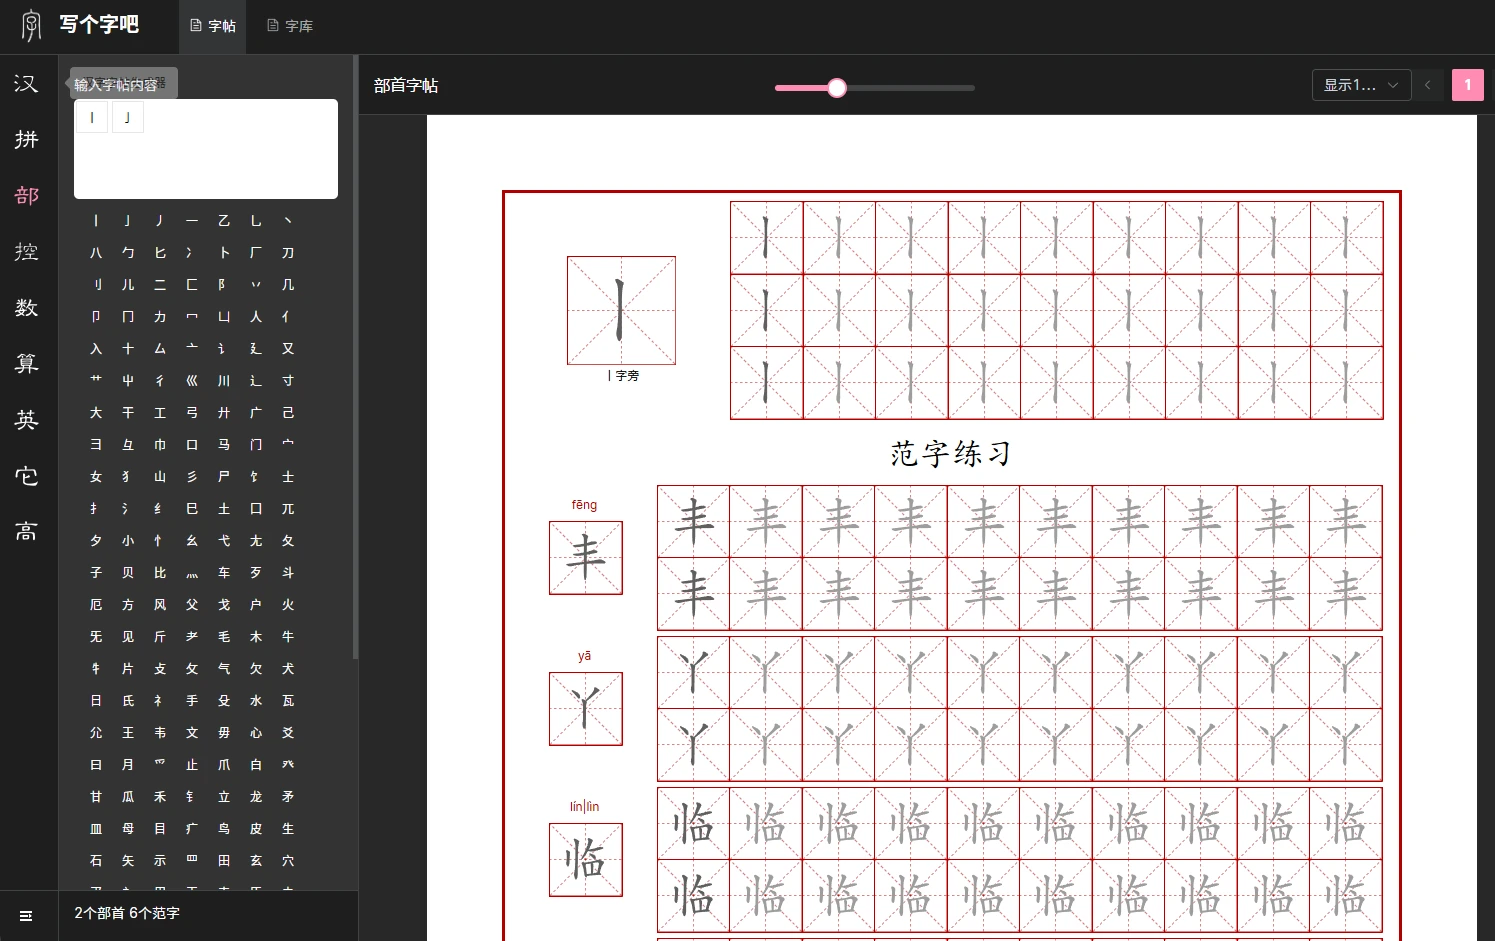
Task: Select the 部 radical sidebar icon
Action: 27,196
